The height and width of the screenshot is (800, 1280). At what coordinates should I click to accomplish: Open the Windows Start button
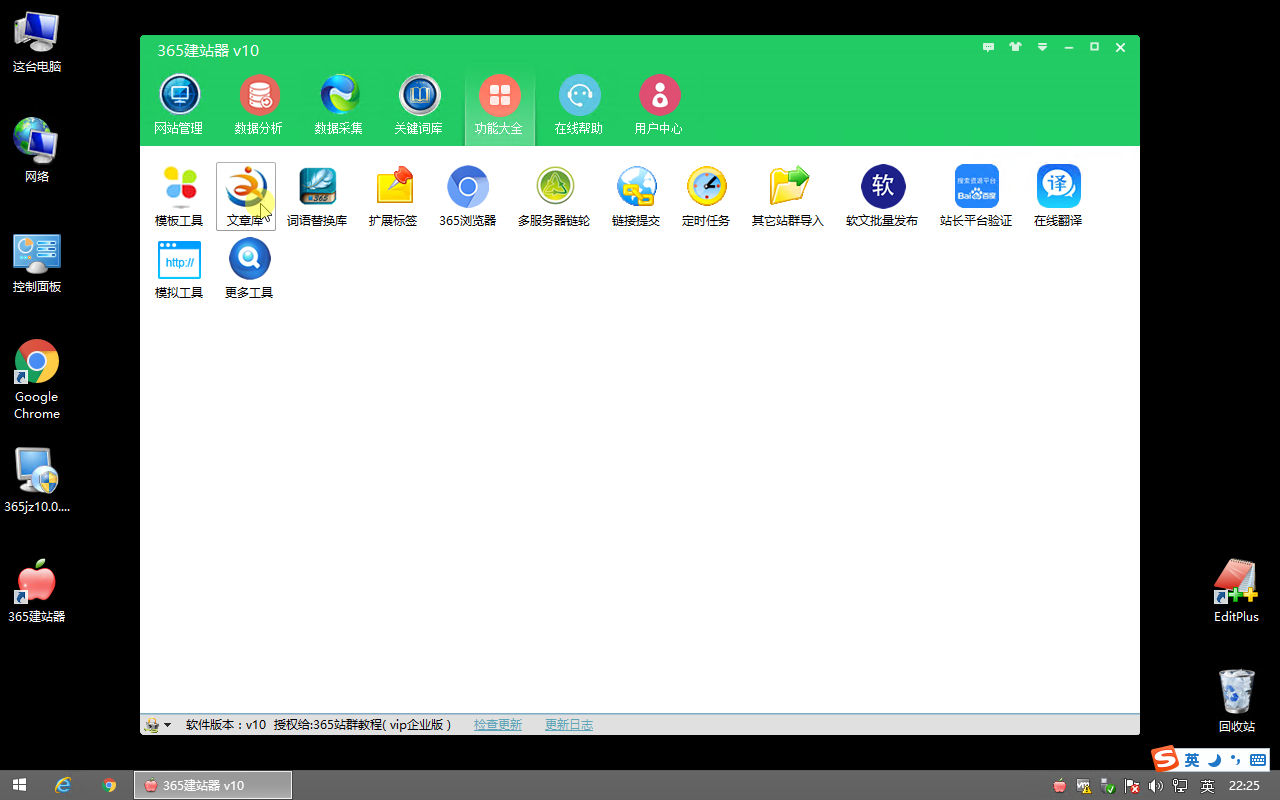19,785
